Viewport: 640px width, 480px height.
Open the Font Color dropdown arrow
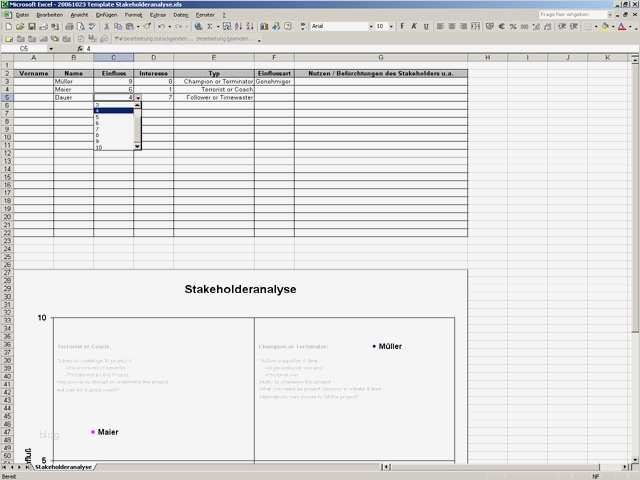[630, 27]
